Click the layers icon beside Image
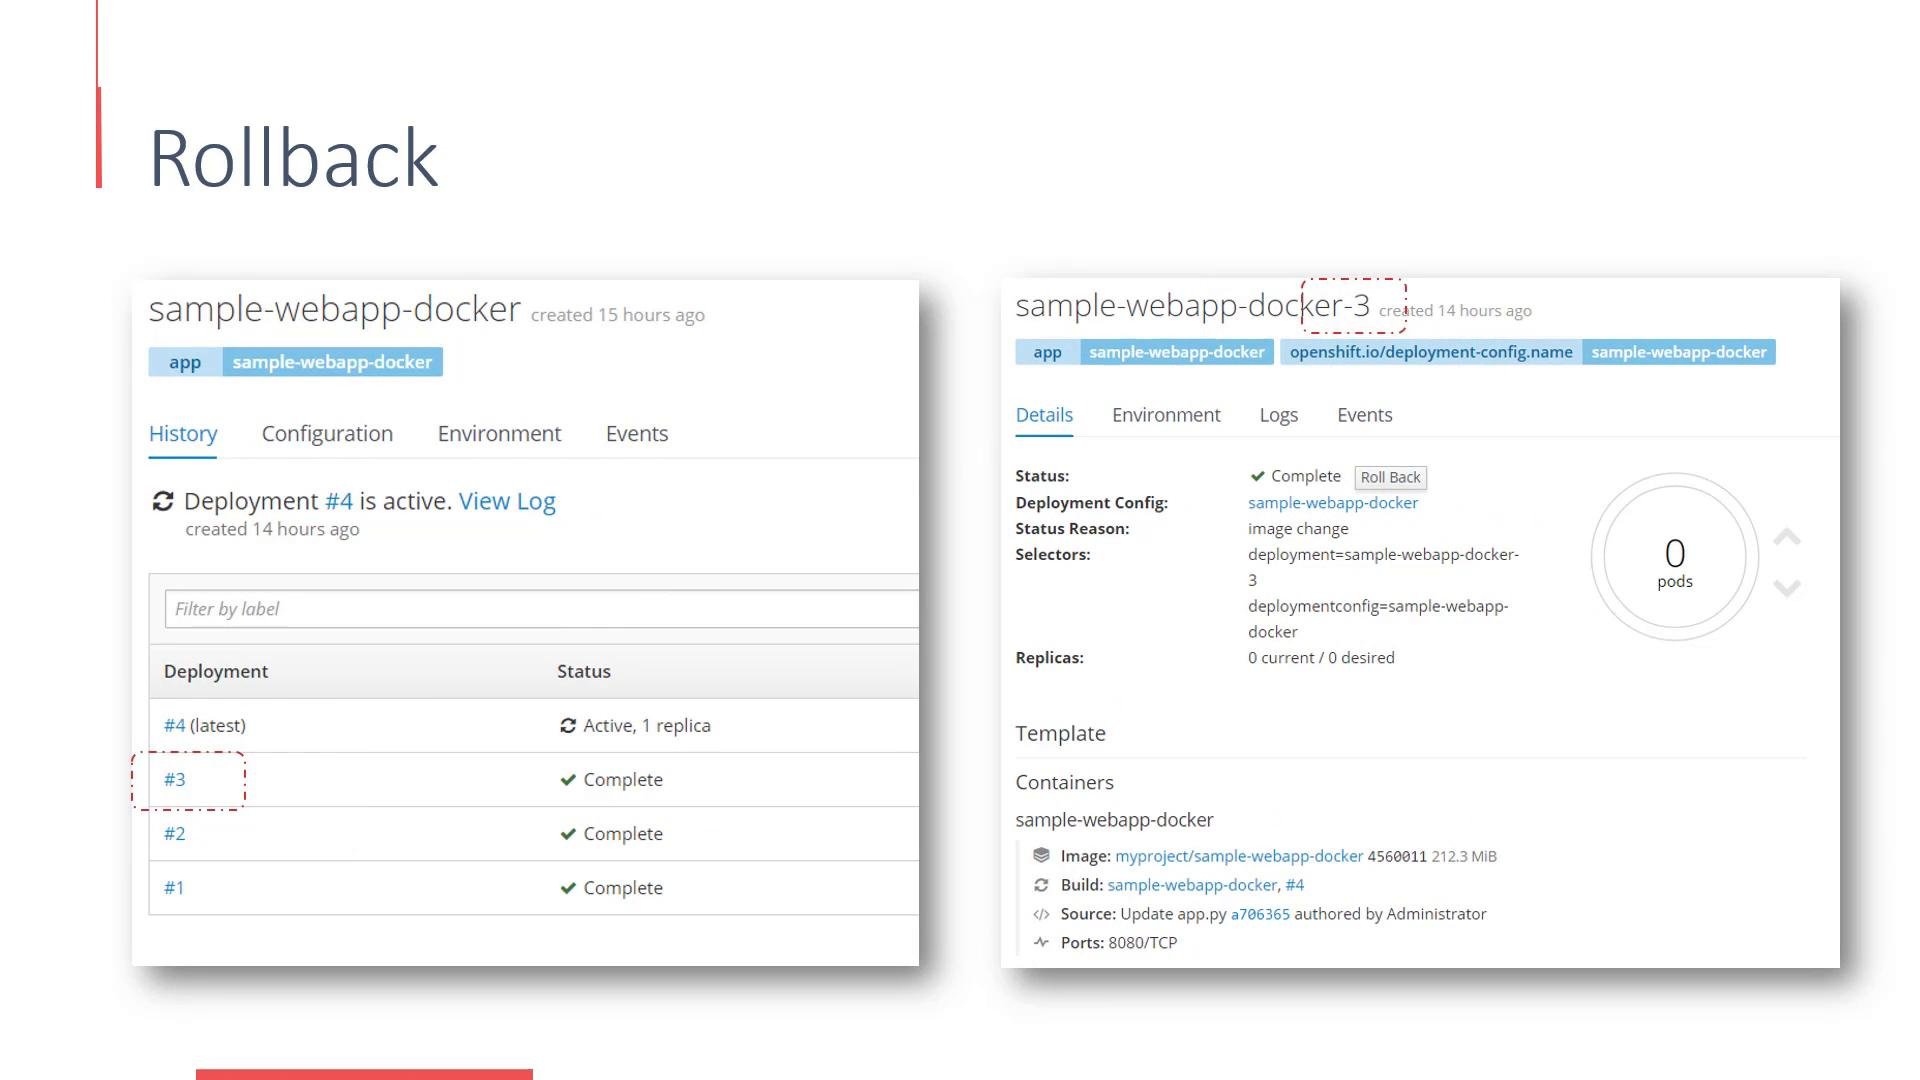1920x1080 pixels. [1041, 856]
